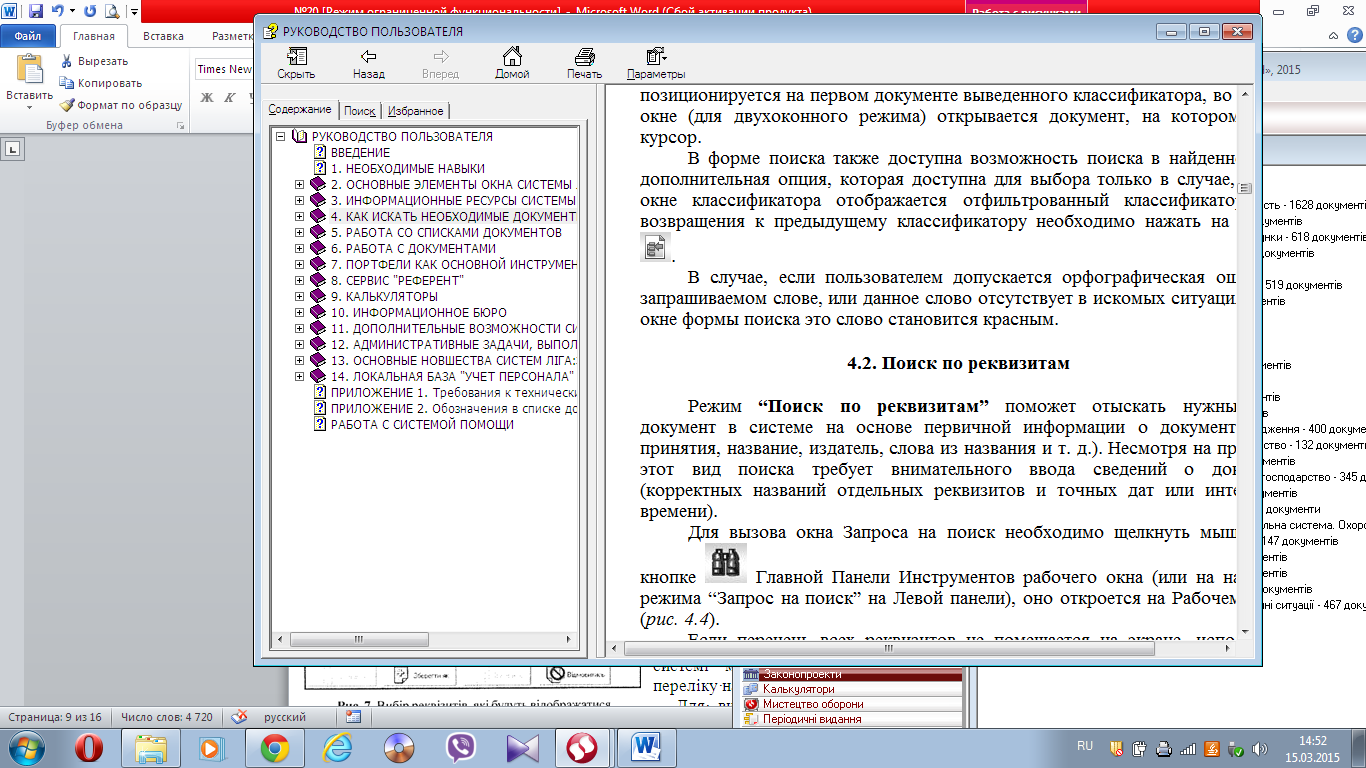Toggle italic К formatting in Word

[229, 97]
